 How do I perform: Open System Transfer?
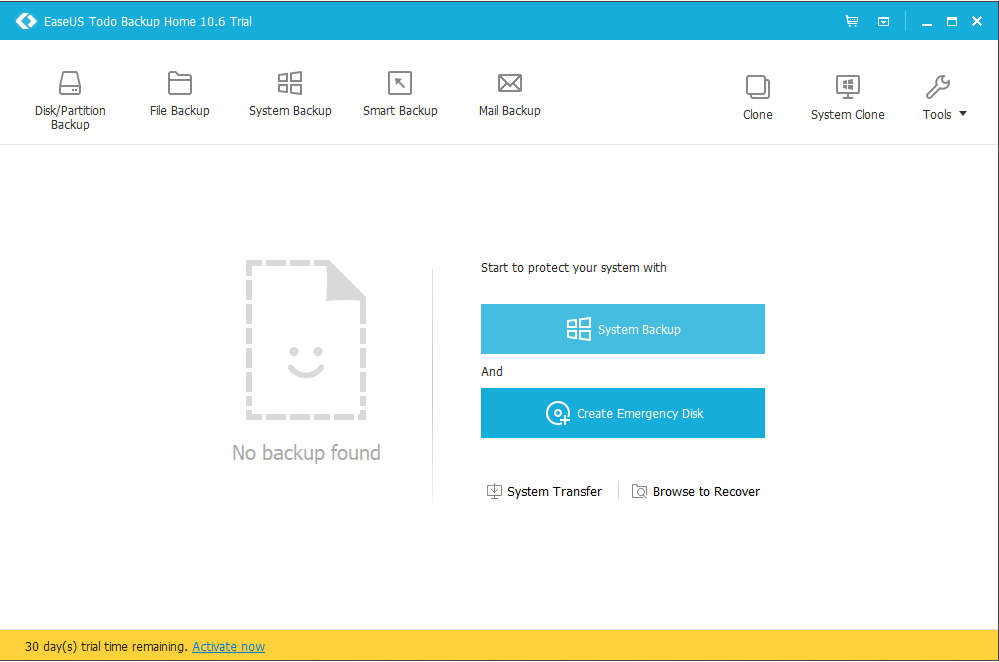coord(544,491)
